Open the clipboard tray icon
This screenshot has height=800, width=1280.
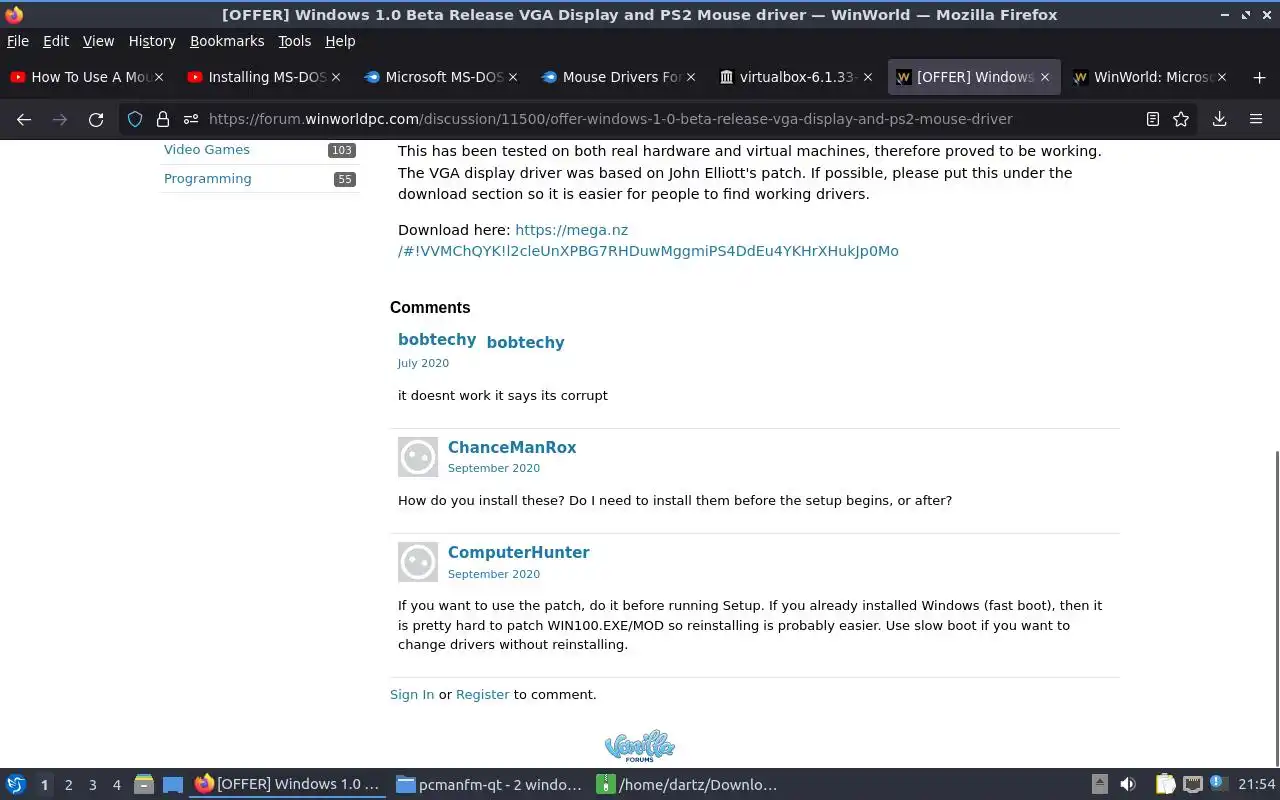coord(1165,785)
